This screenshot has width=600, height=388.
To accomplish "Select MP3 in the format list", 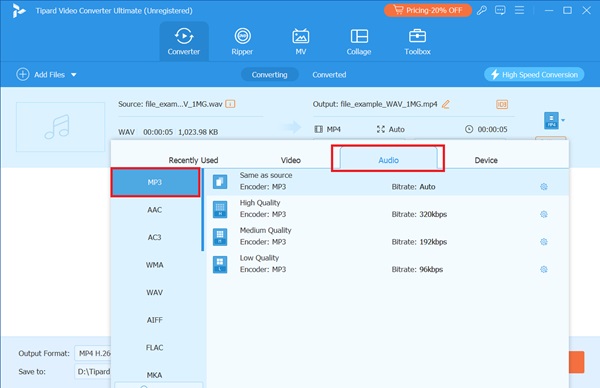I will click(x=155, y=182).
